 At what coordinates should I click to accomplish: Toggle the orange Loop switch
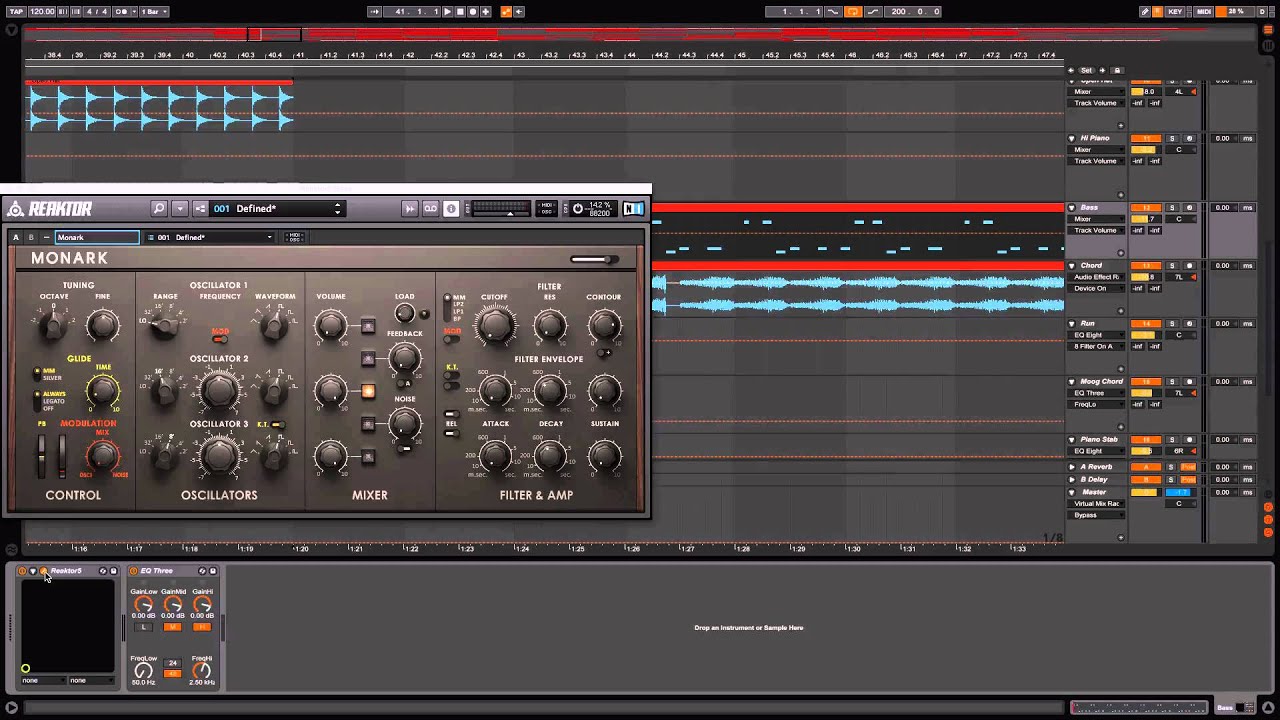[x=853, y=12]
